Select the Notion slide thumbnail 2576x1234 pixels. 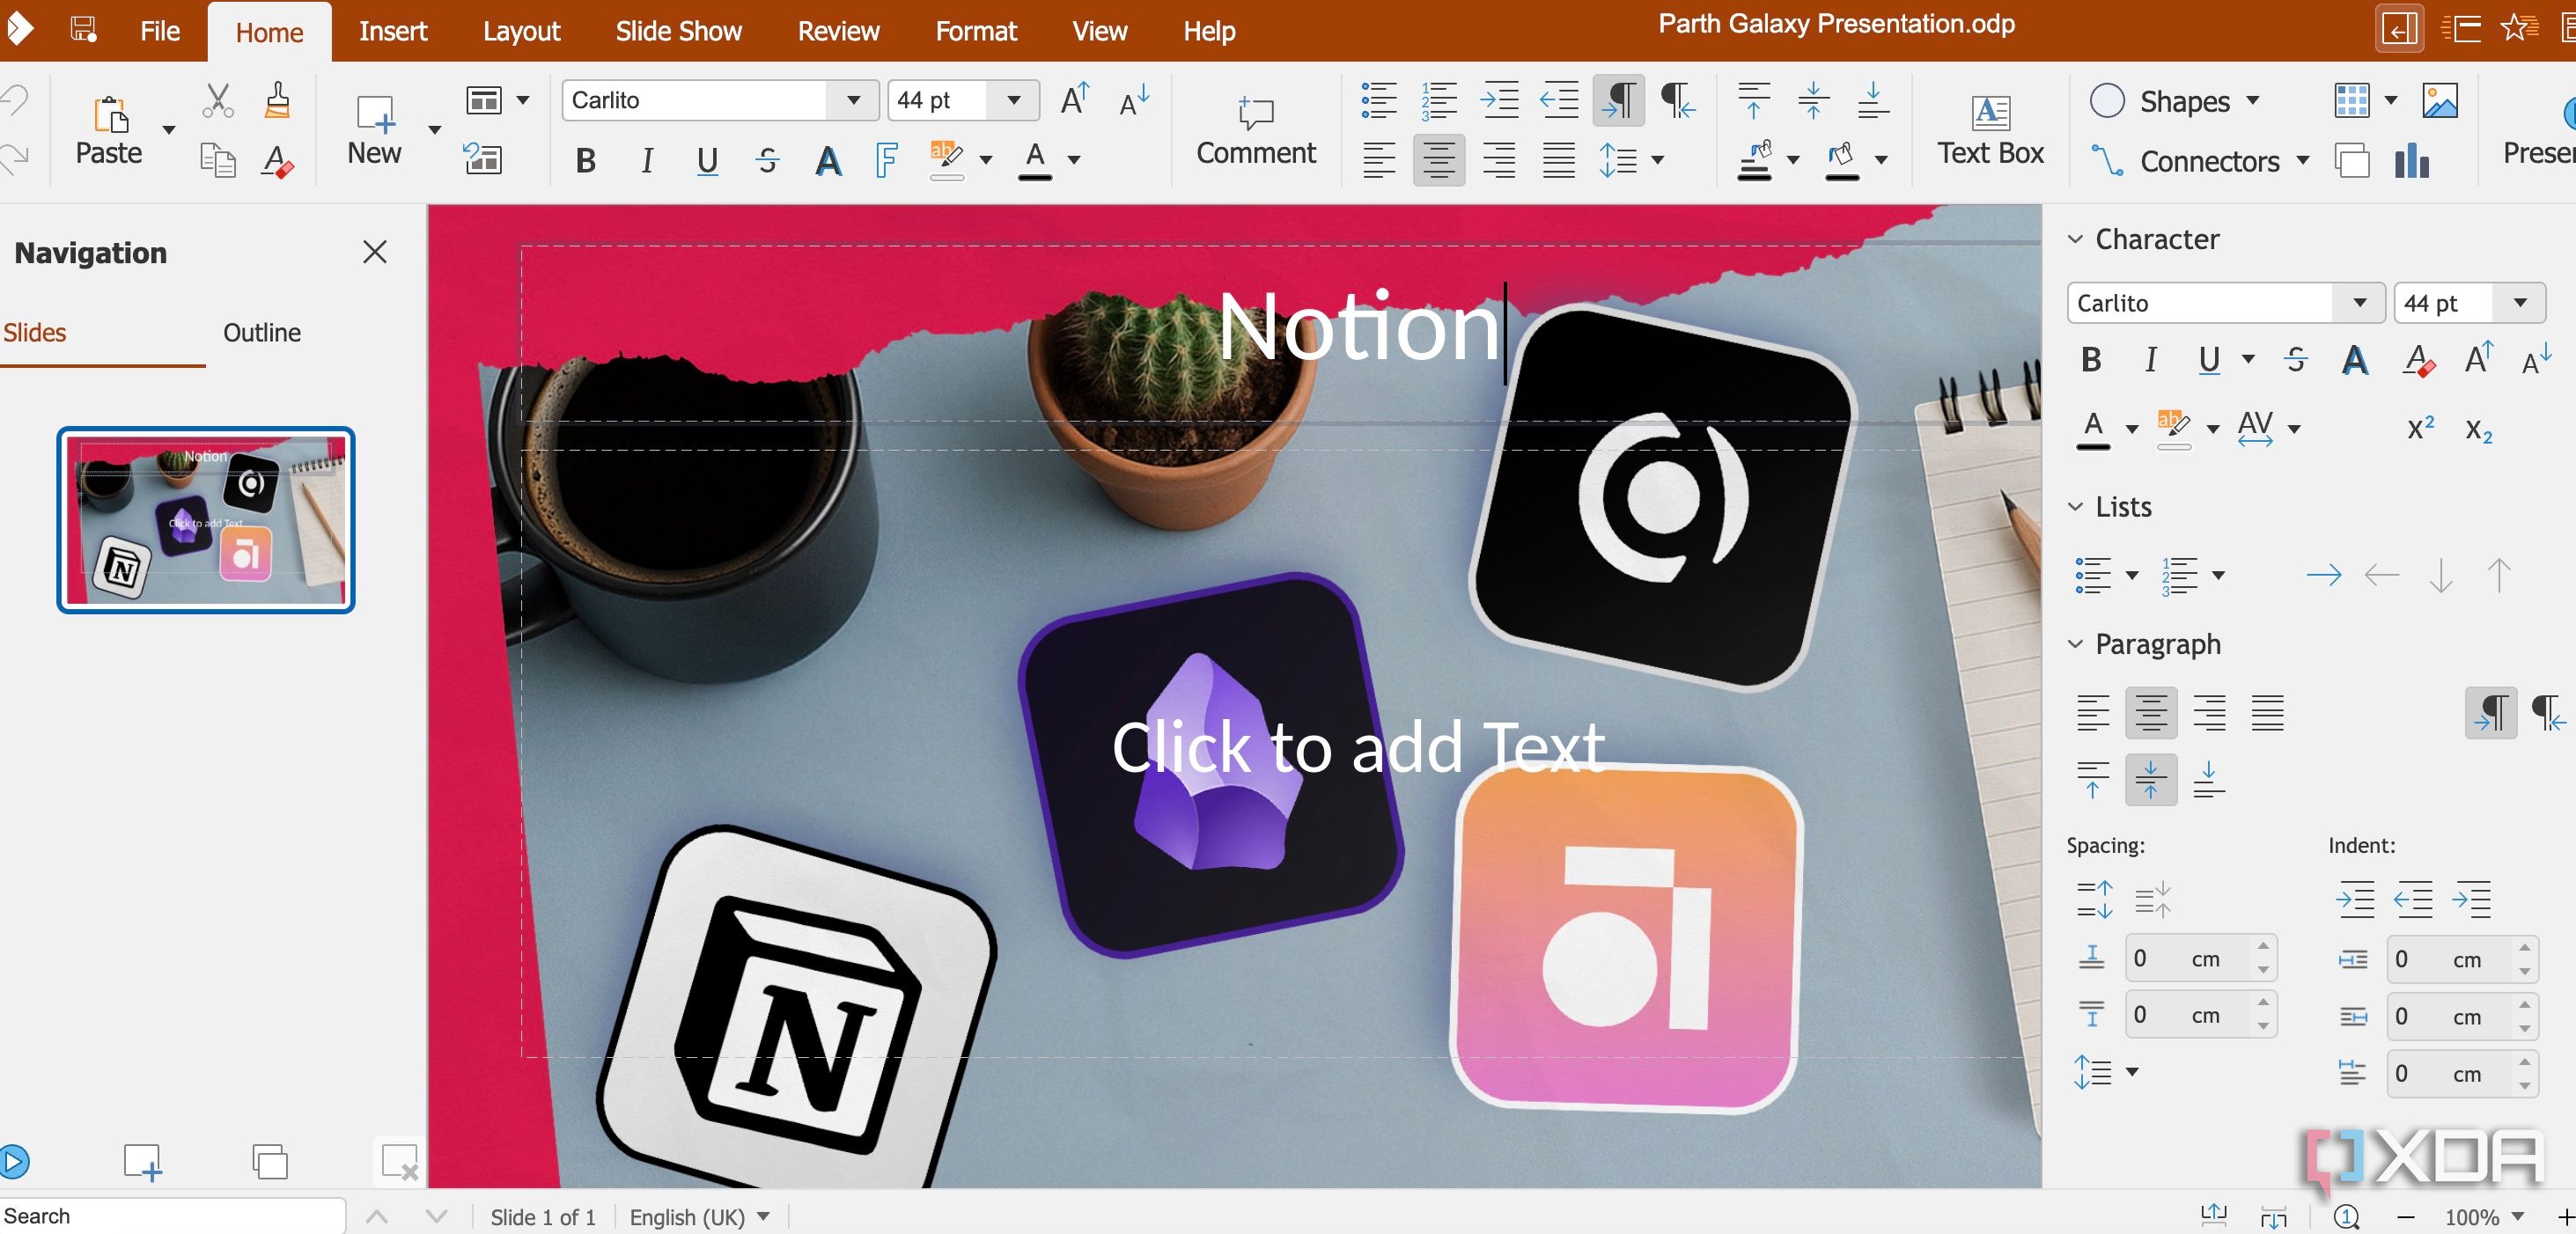point(206,520)
